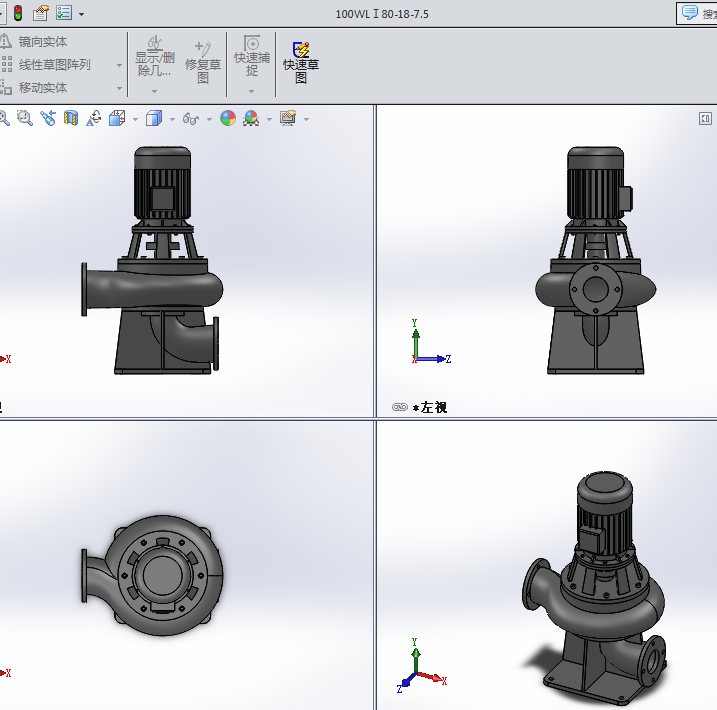Click Dynamic Annotation Views icon
This screenshot has width=717, height=710.
click(x=94, y=118)
